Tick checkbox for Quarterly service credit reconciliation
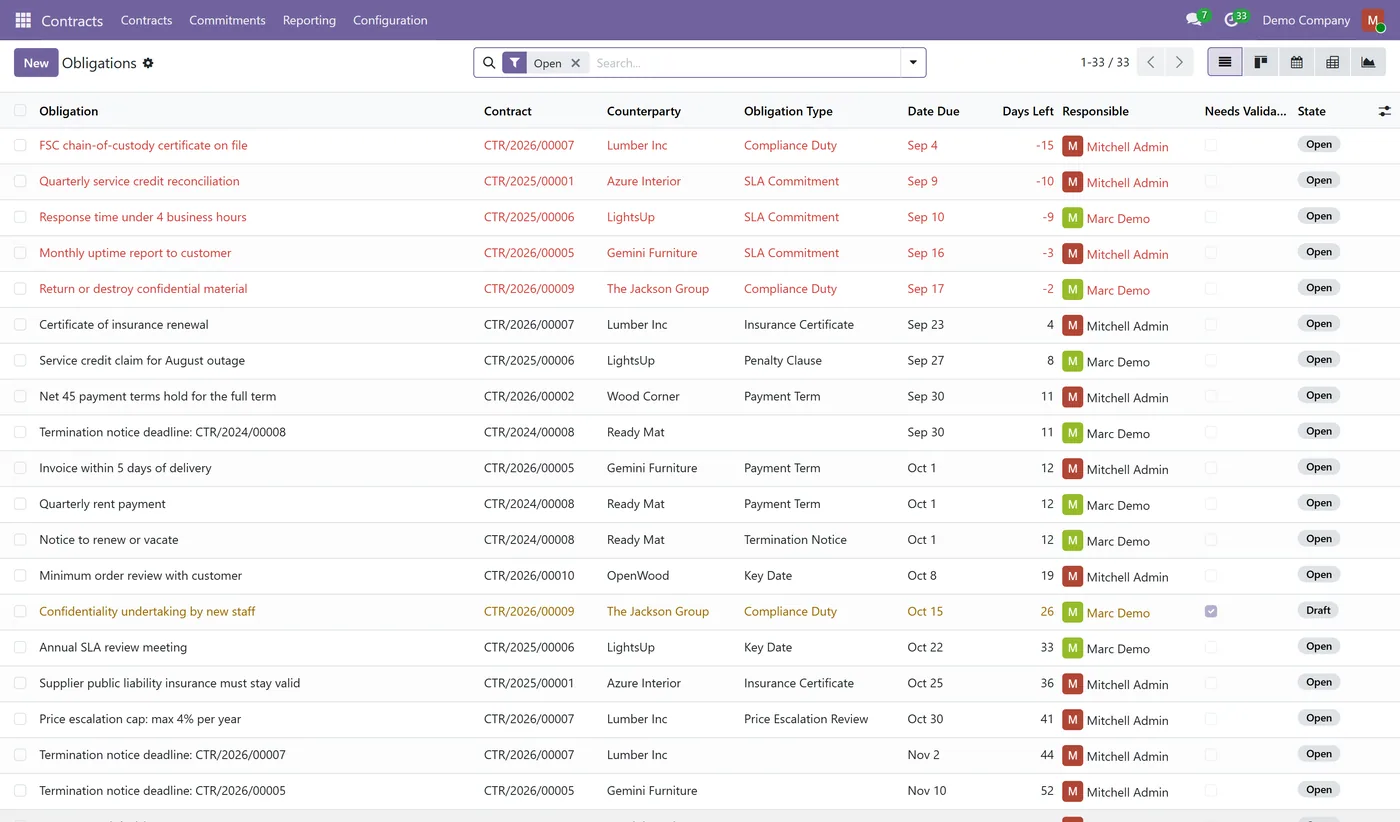 coord(20,181)
